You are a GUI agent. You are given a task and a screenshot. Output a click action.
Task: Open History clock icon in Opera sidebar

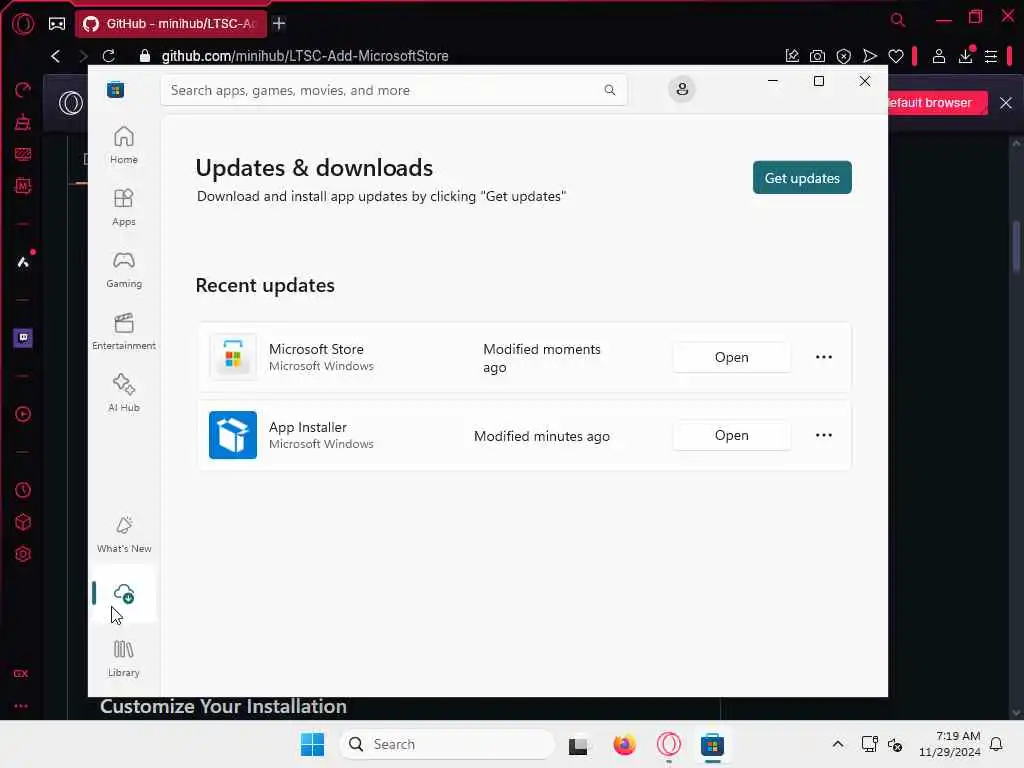click(x=23, y=490)
